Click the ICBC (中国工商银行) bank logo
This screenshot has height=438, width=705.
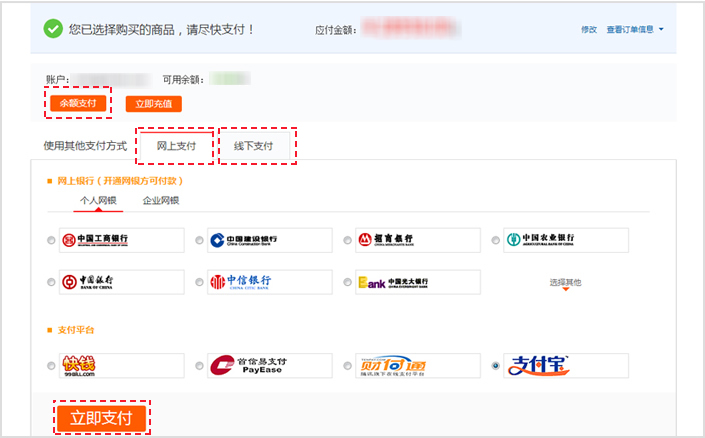(121, 240)
